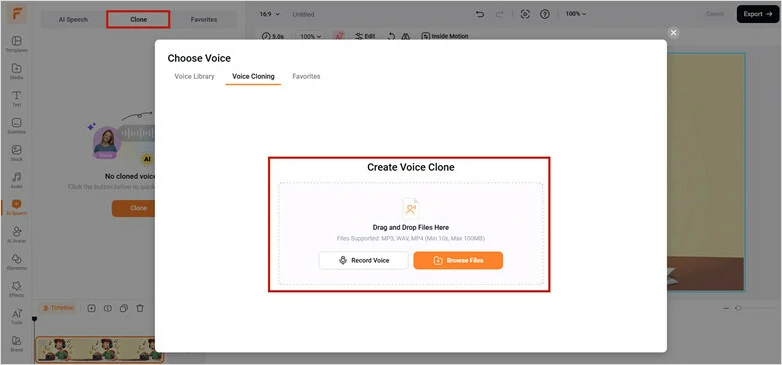Click the timeline zoom slider handle
The image size is (782, 365).
[x=738, y=308]
